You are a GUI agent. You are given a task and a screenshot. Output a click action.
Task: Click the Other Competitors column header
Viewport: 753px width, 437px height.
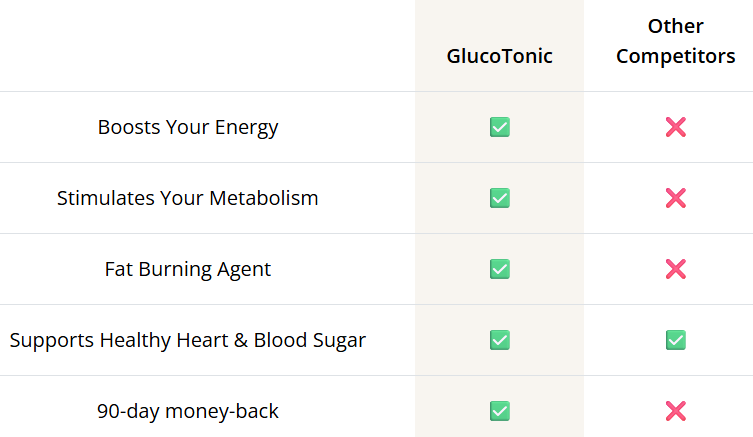click(x=675, y=41)
